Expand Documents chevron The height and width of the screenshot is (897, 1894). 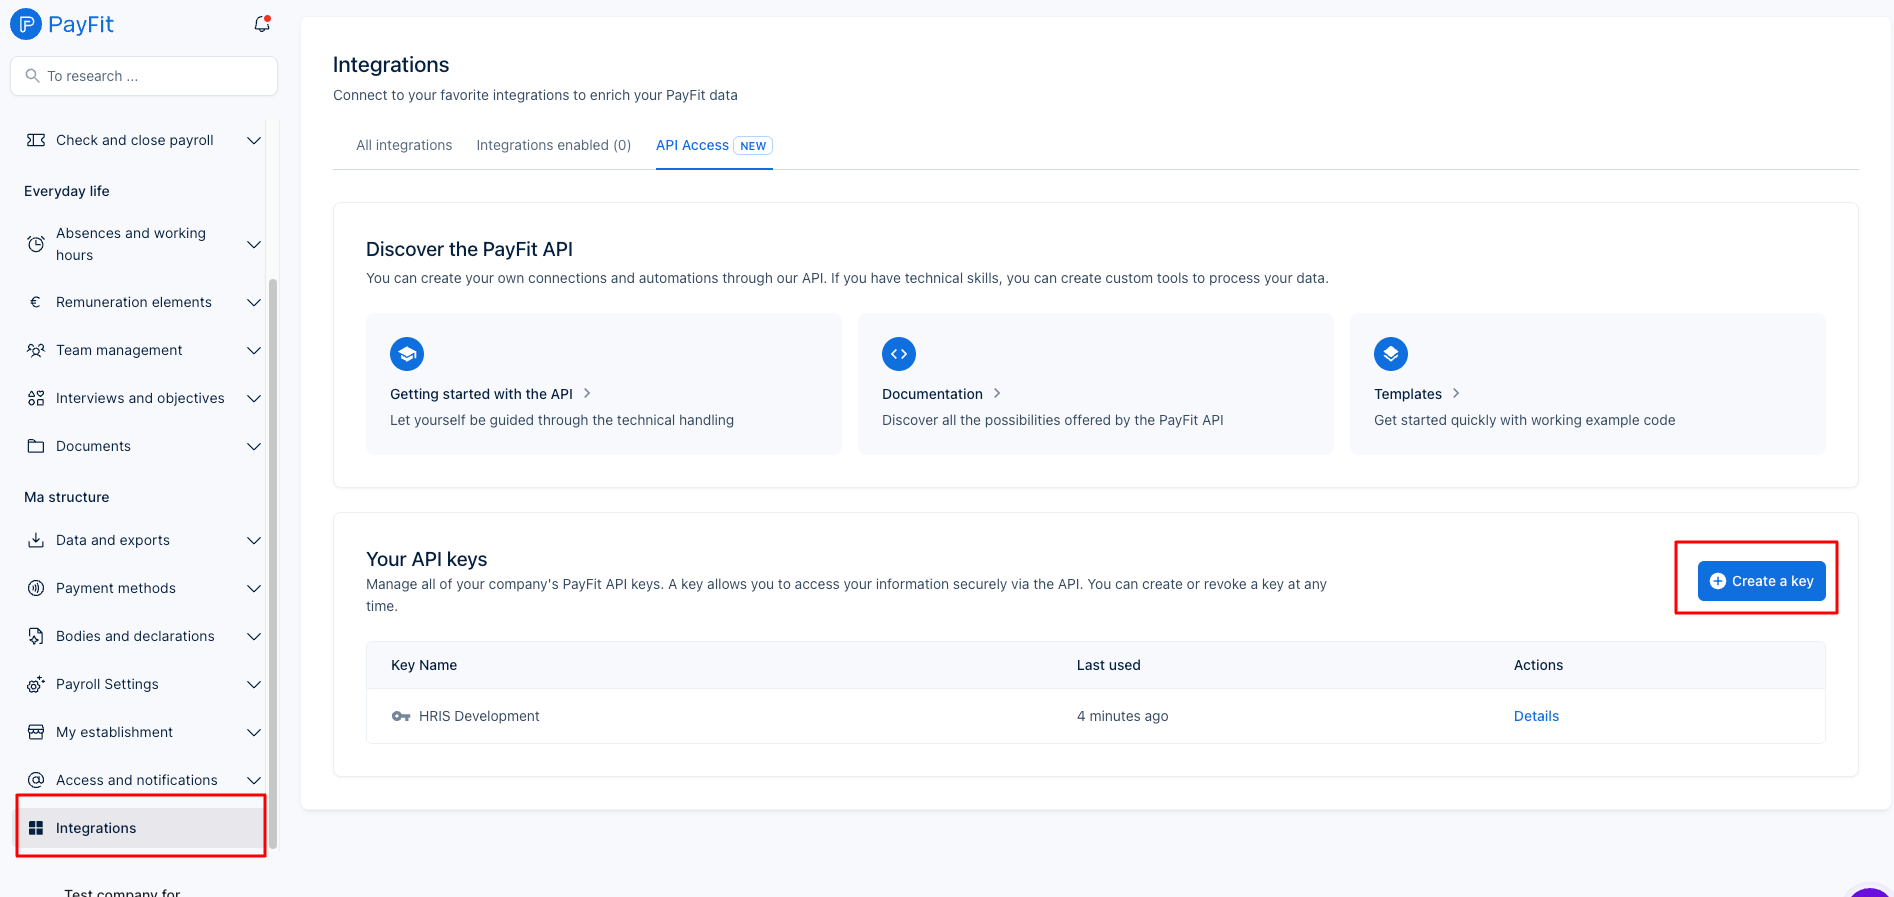coord(254,446)
